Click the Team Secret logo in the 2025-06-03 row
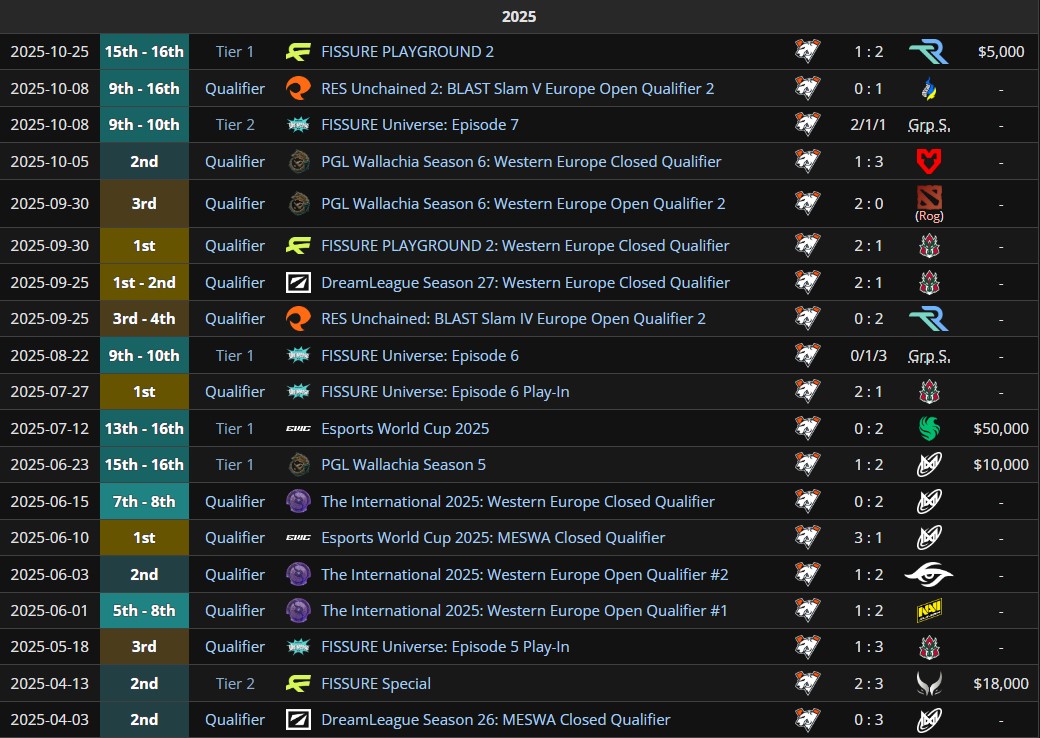 click(928, 574)
